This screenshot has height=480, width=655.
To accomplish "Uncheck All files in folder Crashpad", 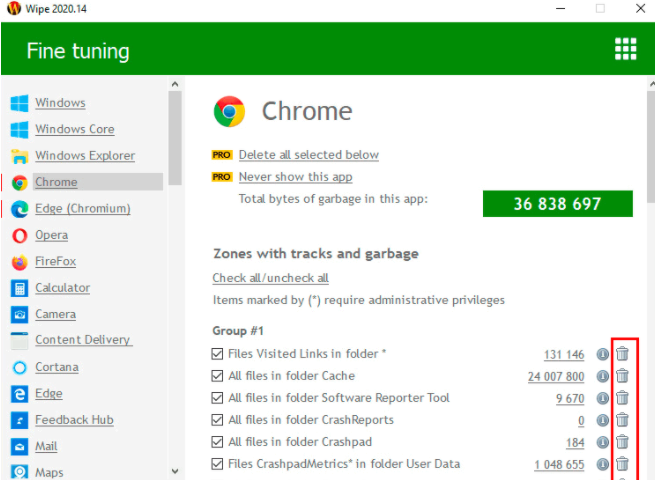I will 217,442.
